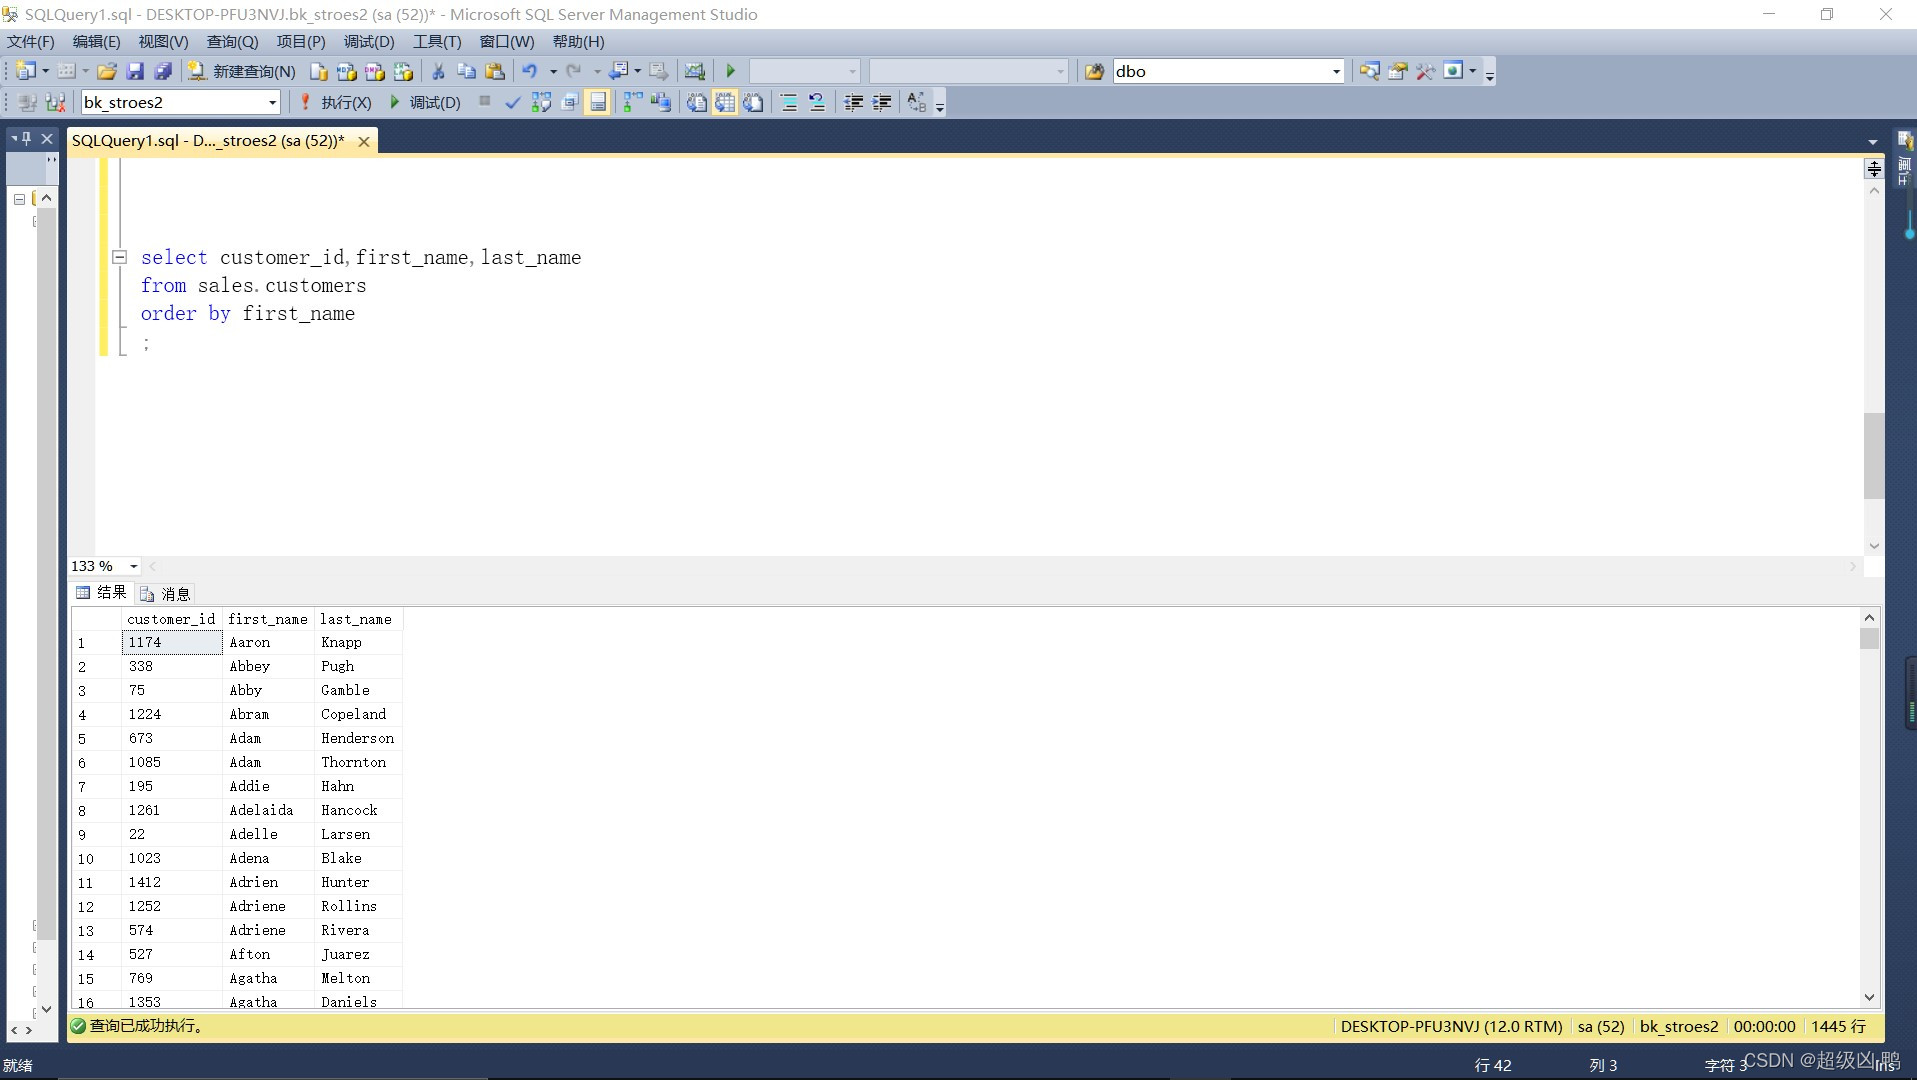This screenshot has height=1080, width=1917.
Task: Click the green Start arrow in top toolbar
Action: pyautogui.click(x=731, y=71)
